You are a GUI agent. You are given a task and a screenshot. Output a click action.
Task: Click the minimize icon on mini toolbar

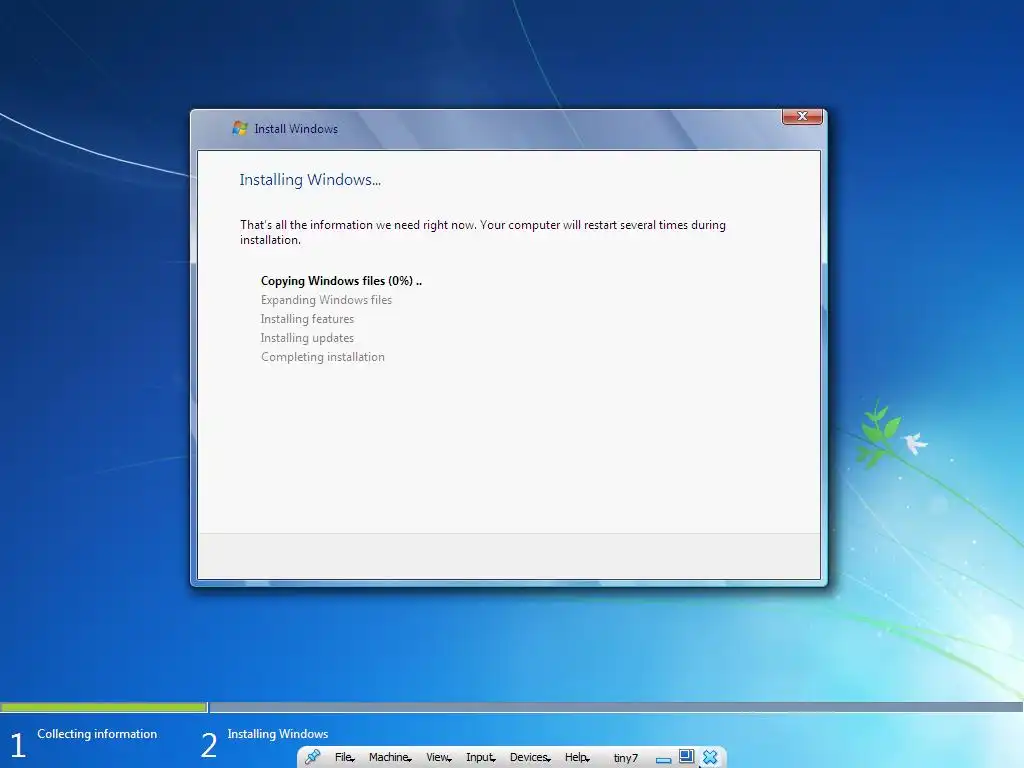pos(664,760)
